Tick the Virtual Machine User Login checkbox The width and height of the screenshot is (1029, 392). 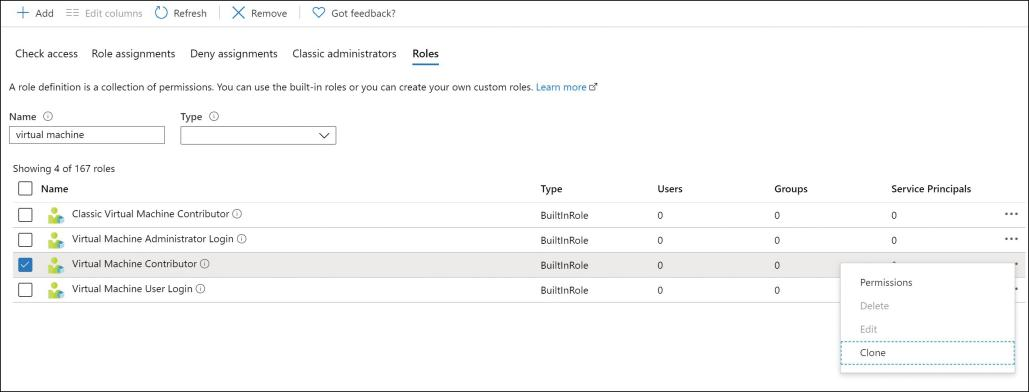pyautogui.click(x=25, y=290)
